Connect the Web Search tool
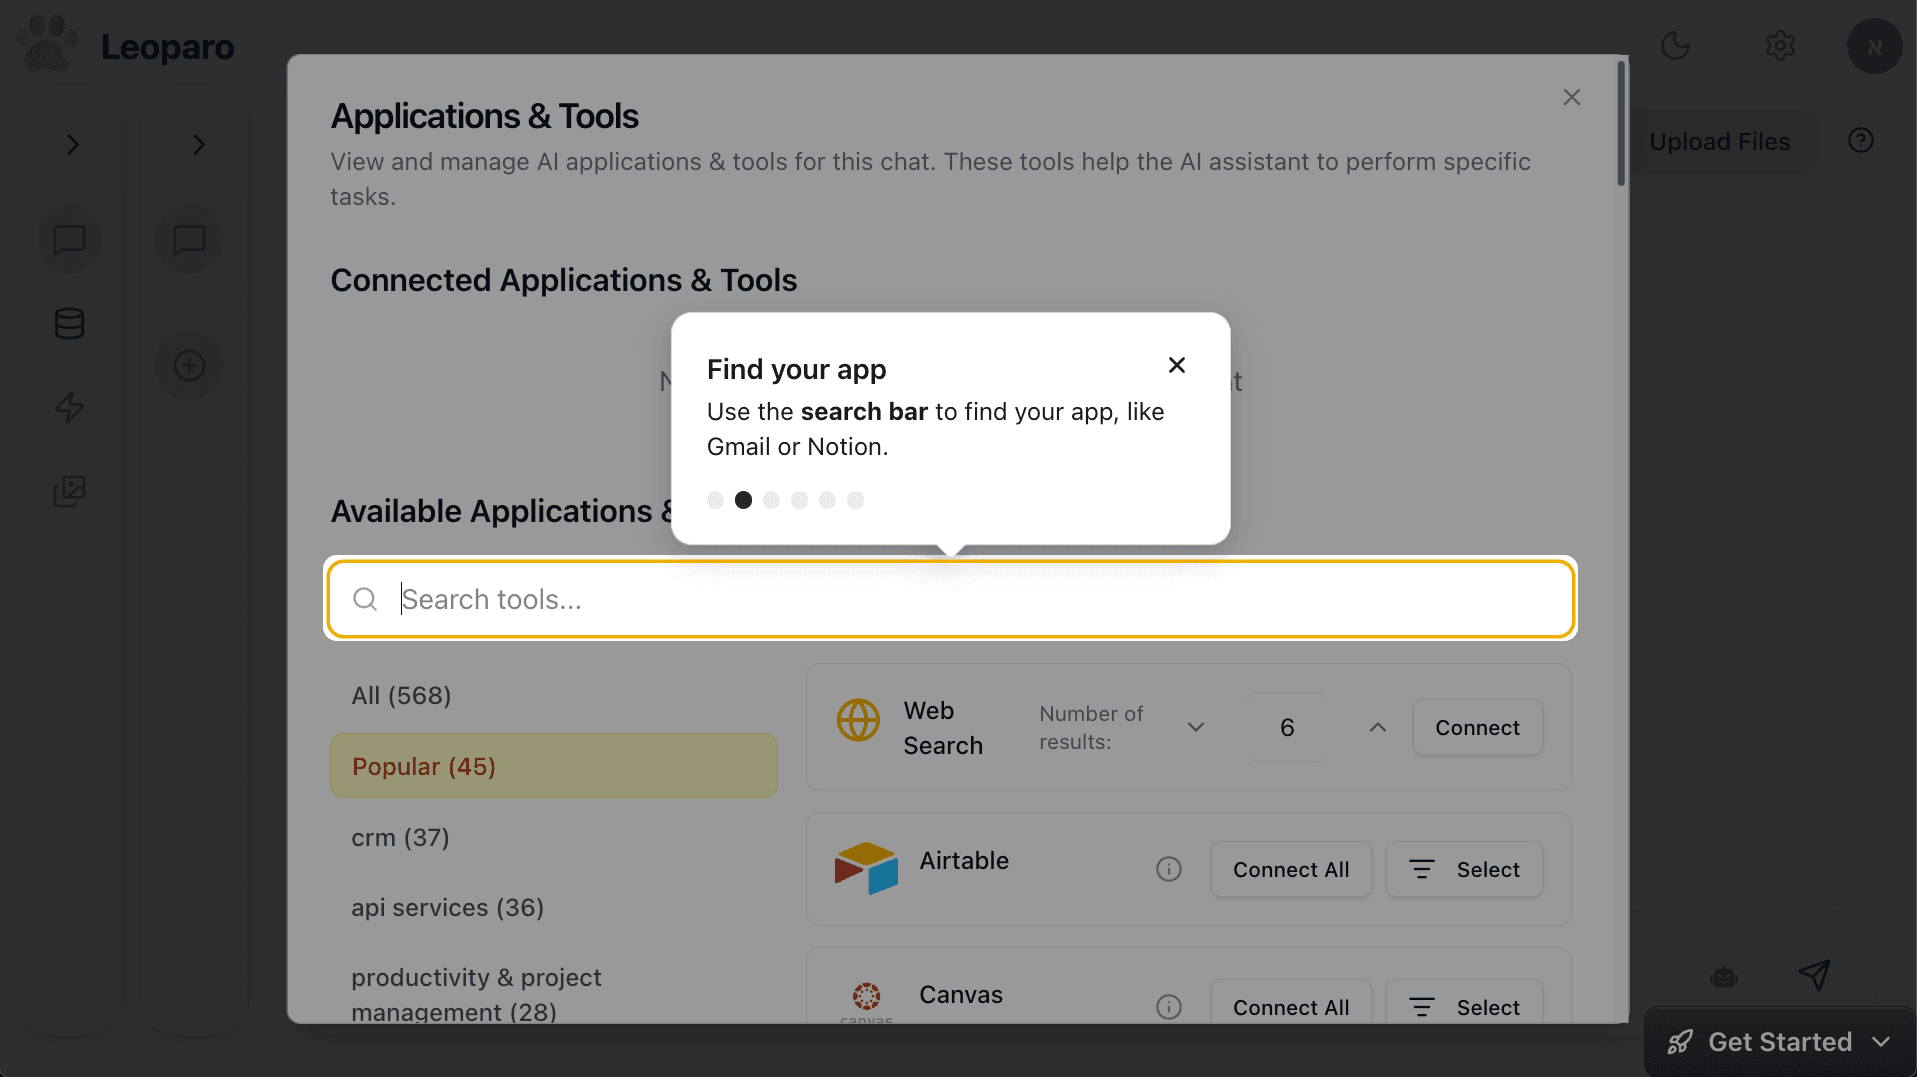Screen dimensions: 1917x1077 pos(1477,727)
